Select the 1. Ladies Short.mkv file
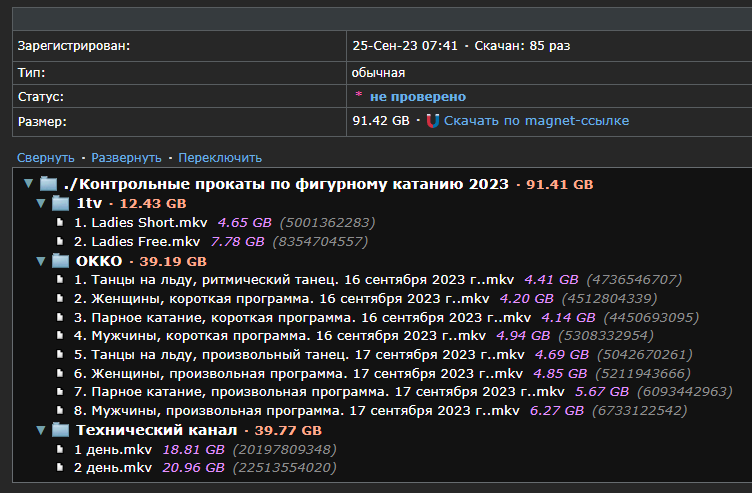This screenshot has height=493, width=752. point(139,222)
